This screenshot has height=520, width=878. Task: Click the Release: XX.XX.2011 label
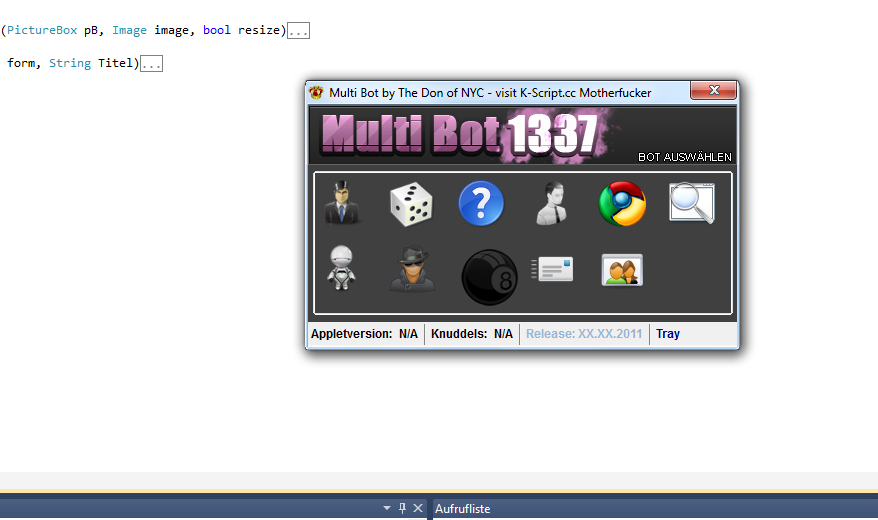pyautogui.click(x=583, y=334)
